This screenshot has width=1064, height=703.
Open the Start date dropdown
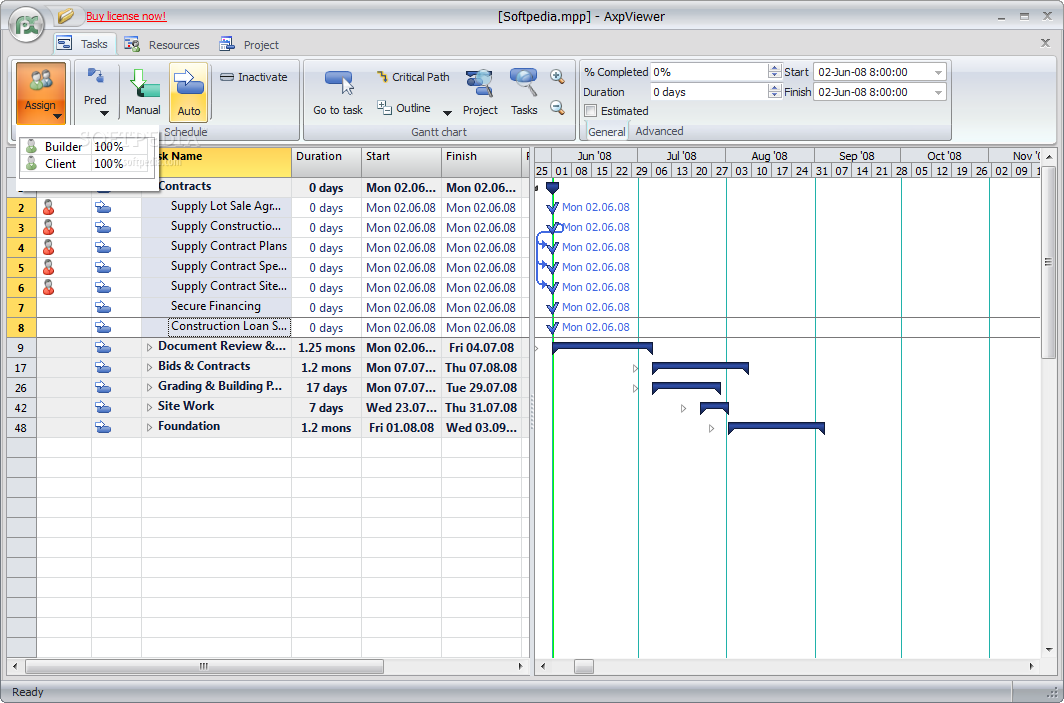pyautogui.click(x=938, y=72)
